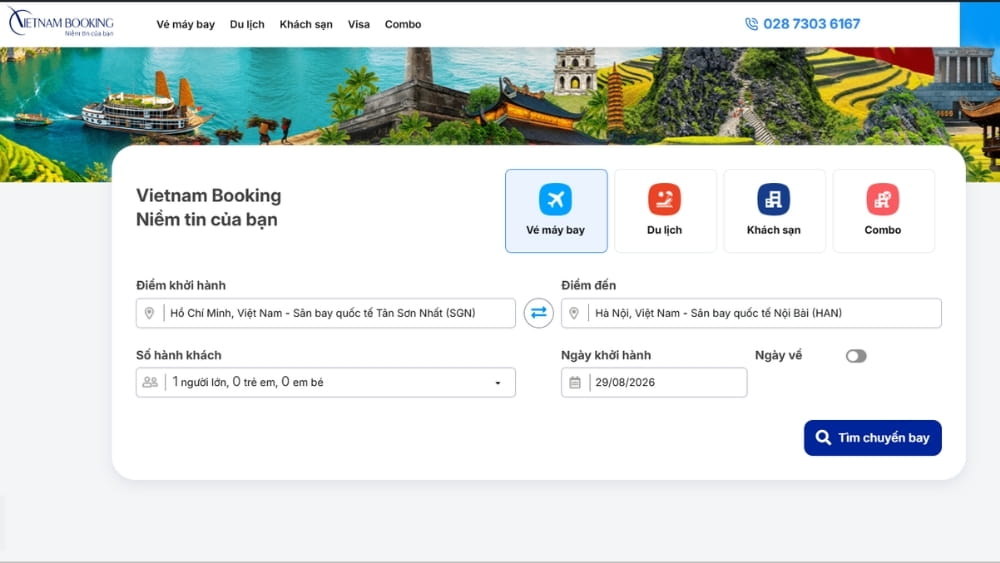Open the Ngày khởi hành date field
This screenshot has height=563, width=1000.
pyautogui.click(x=654, y=383)
